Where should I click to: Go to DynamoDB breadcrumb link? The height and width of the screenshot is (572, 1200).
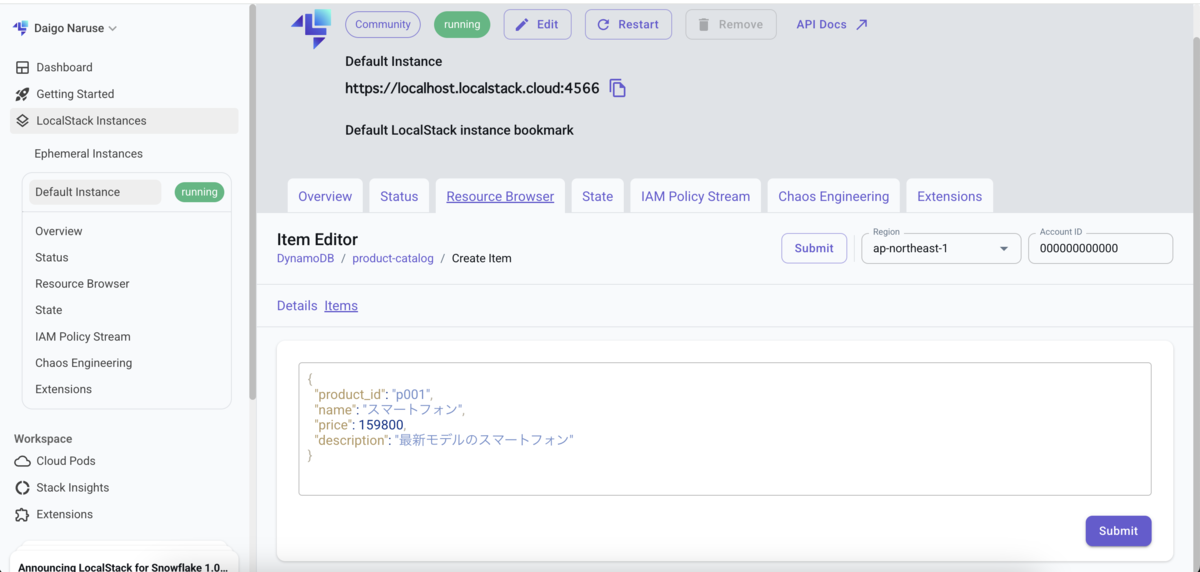tap(305, 258)
